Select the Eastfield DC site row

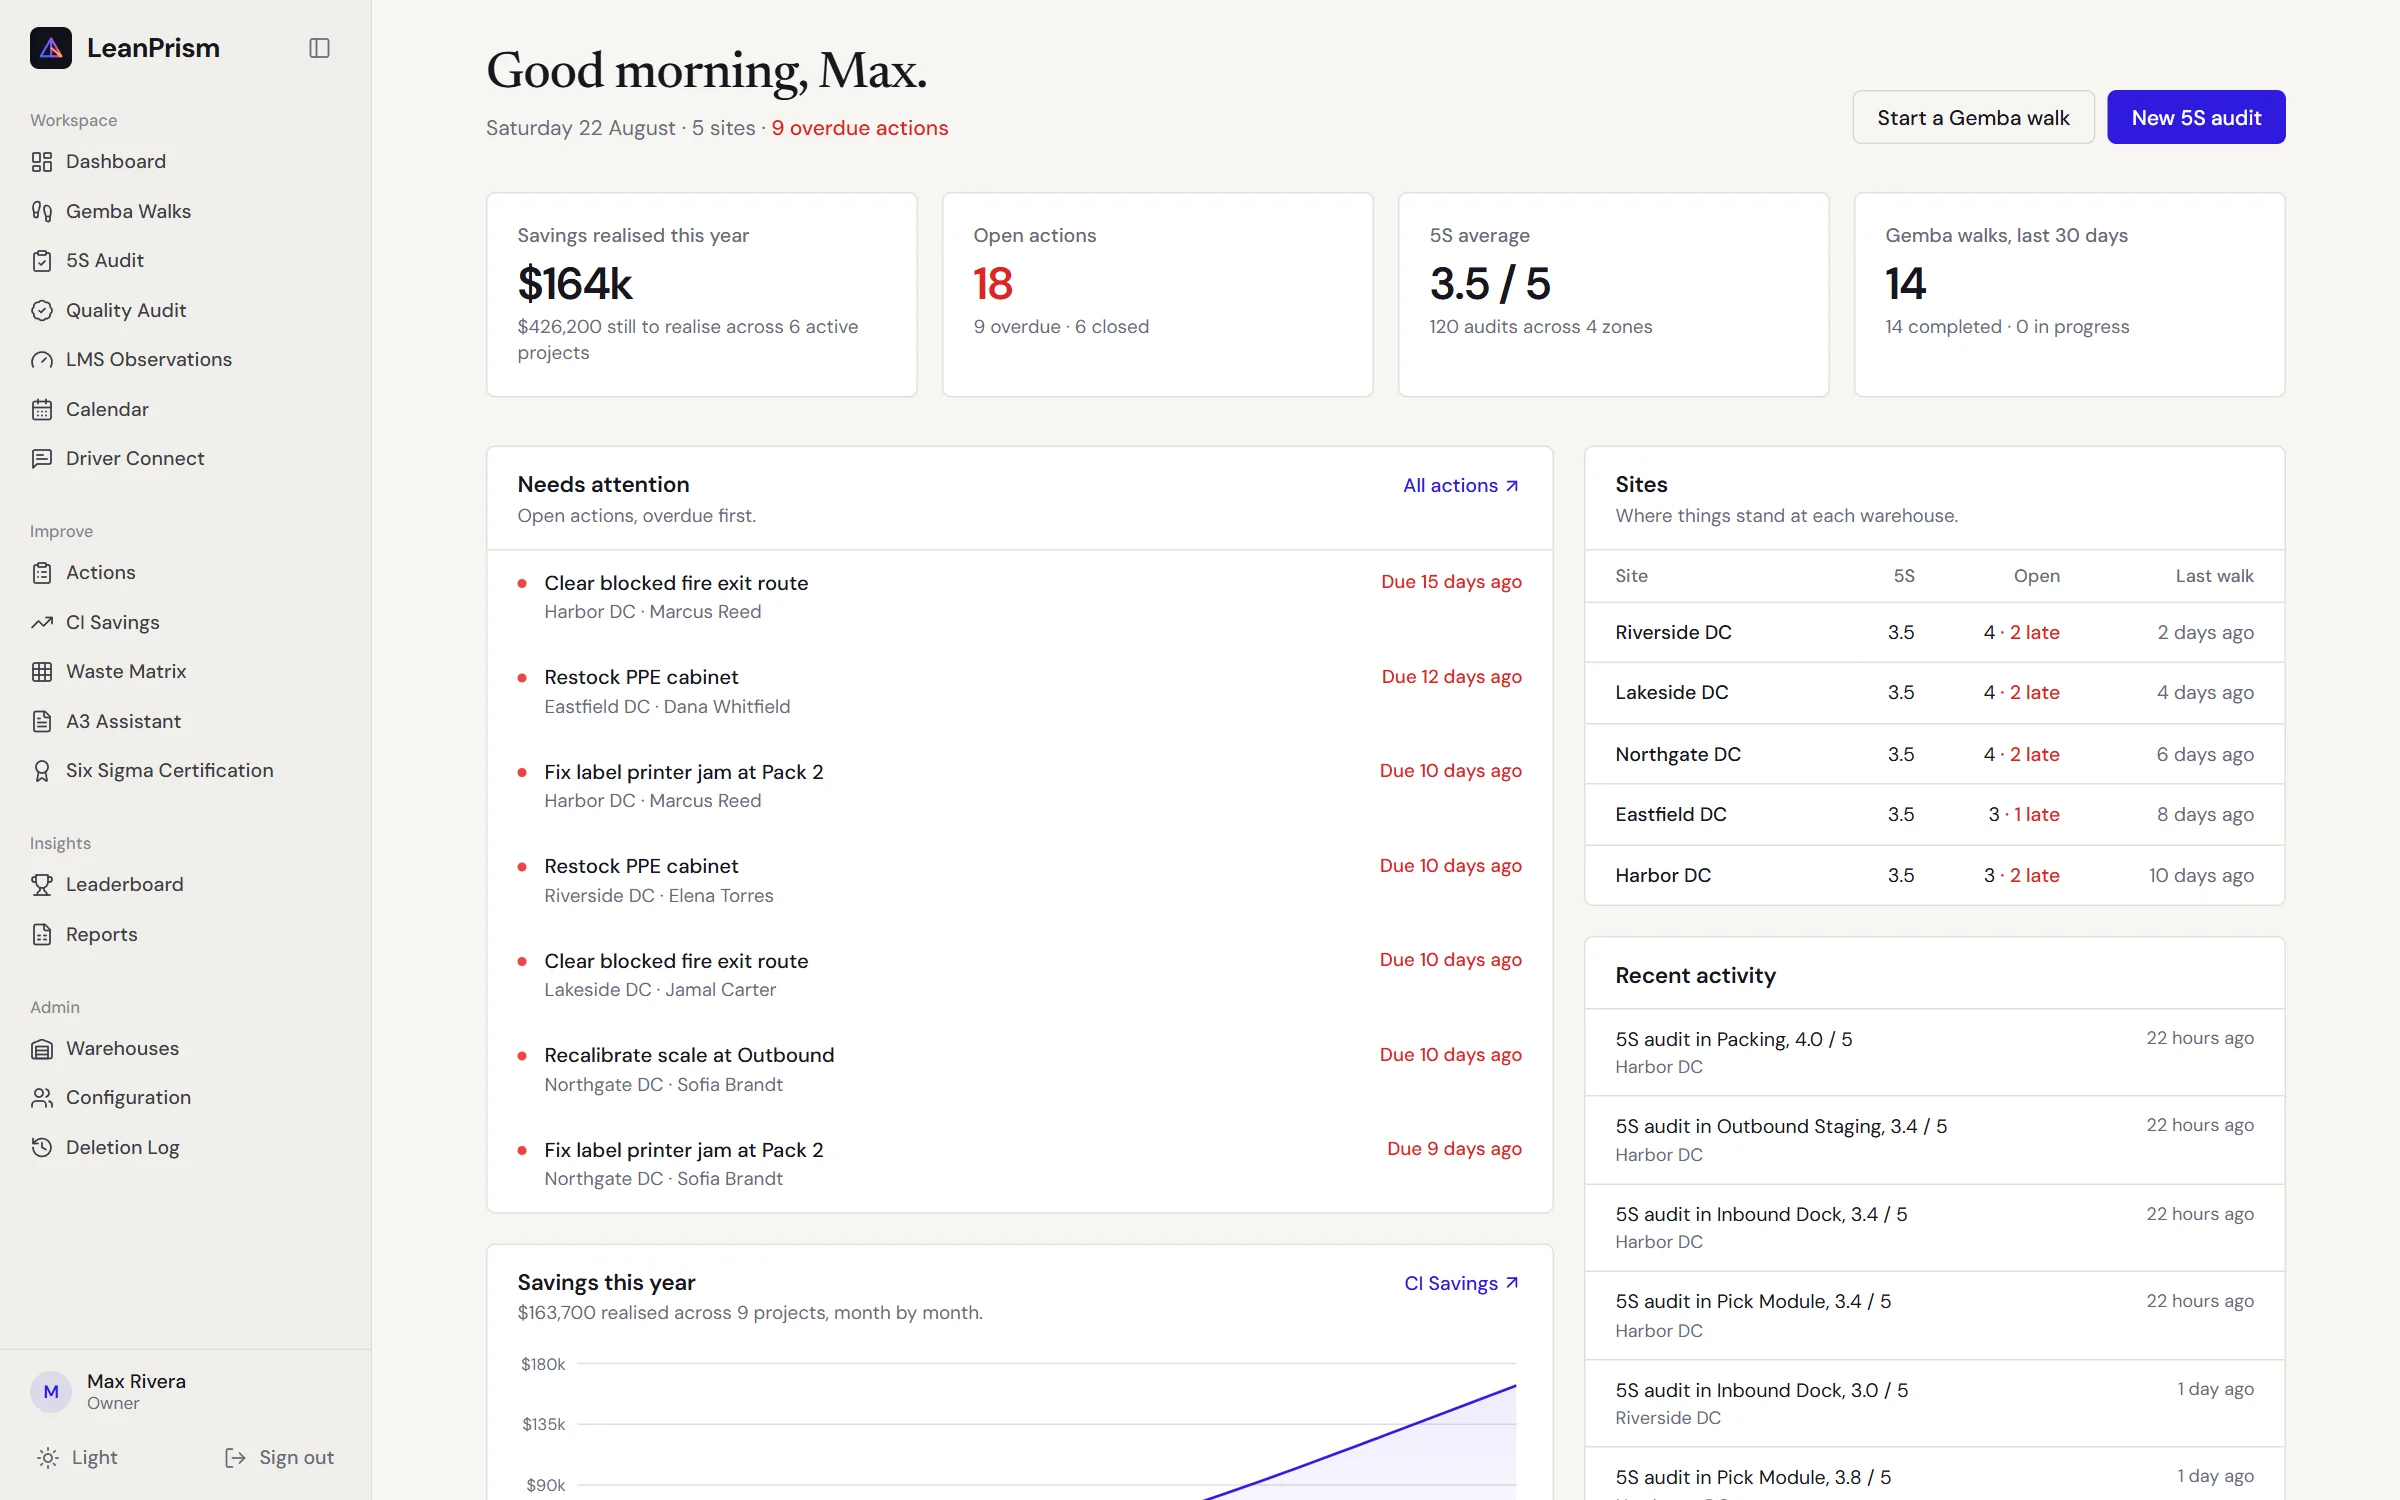point(1934,814)
